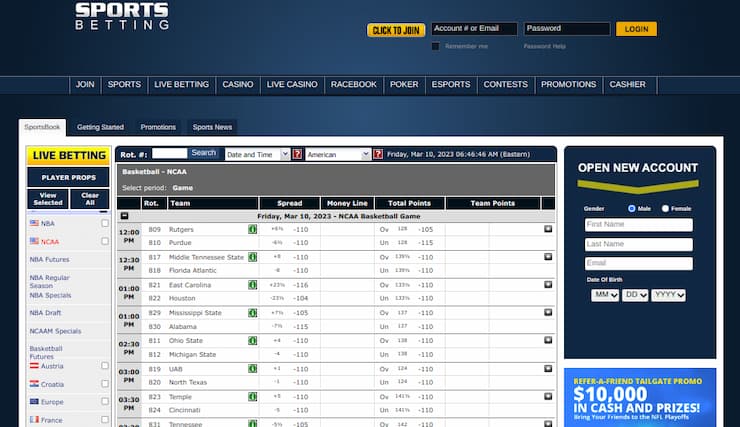Click the red help icon beside Date and Time

click(297, 154)
